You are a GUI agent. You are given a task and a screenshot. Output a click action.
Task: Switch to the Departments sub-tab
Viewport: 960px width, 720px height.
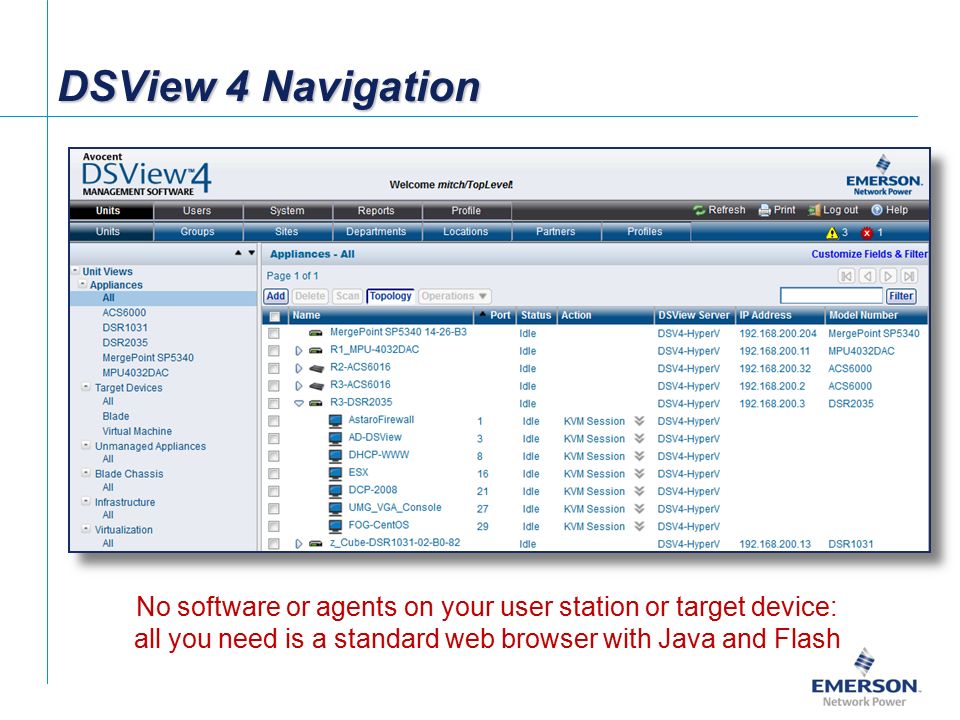pos(377,232)
